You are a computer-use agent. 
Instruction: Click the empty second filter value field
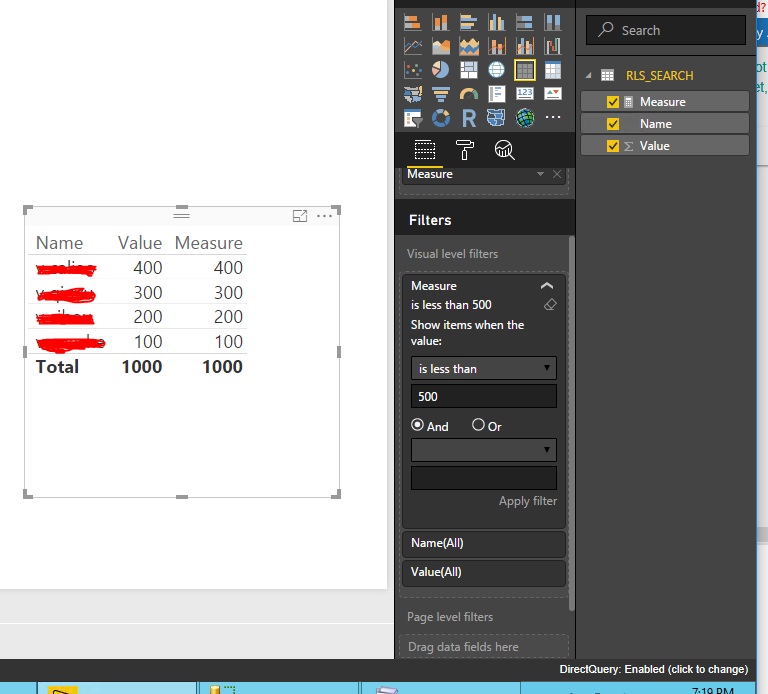coord(484,478)
